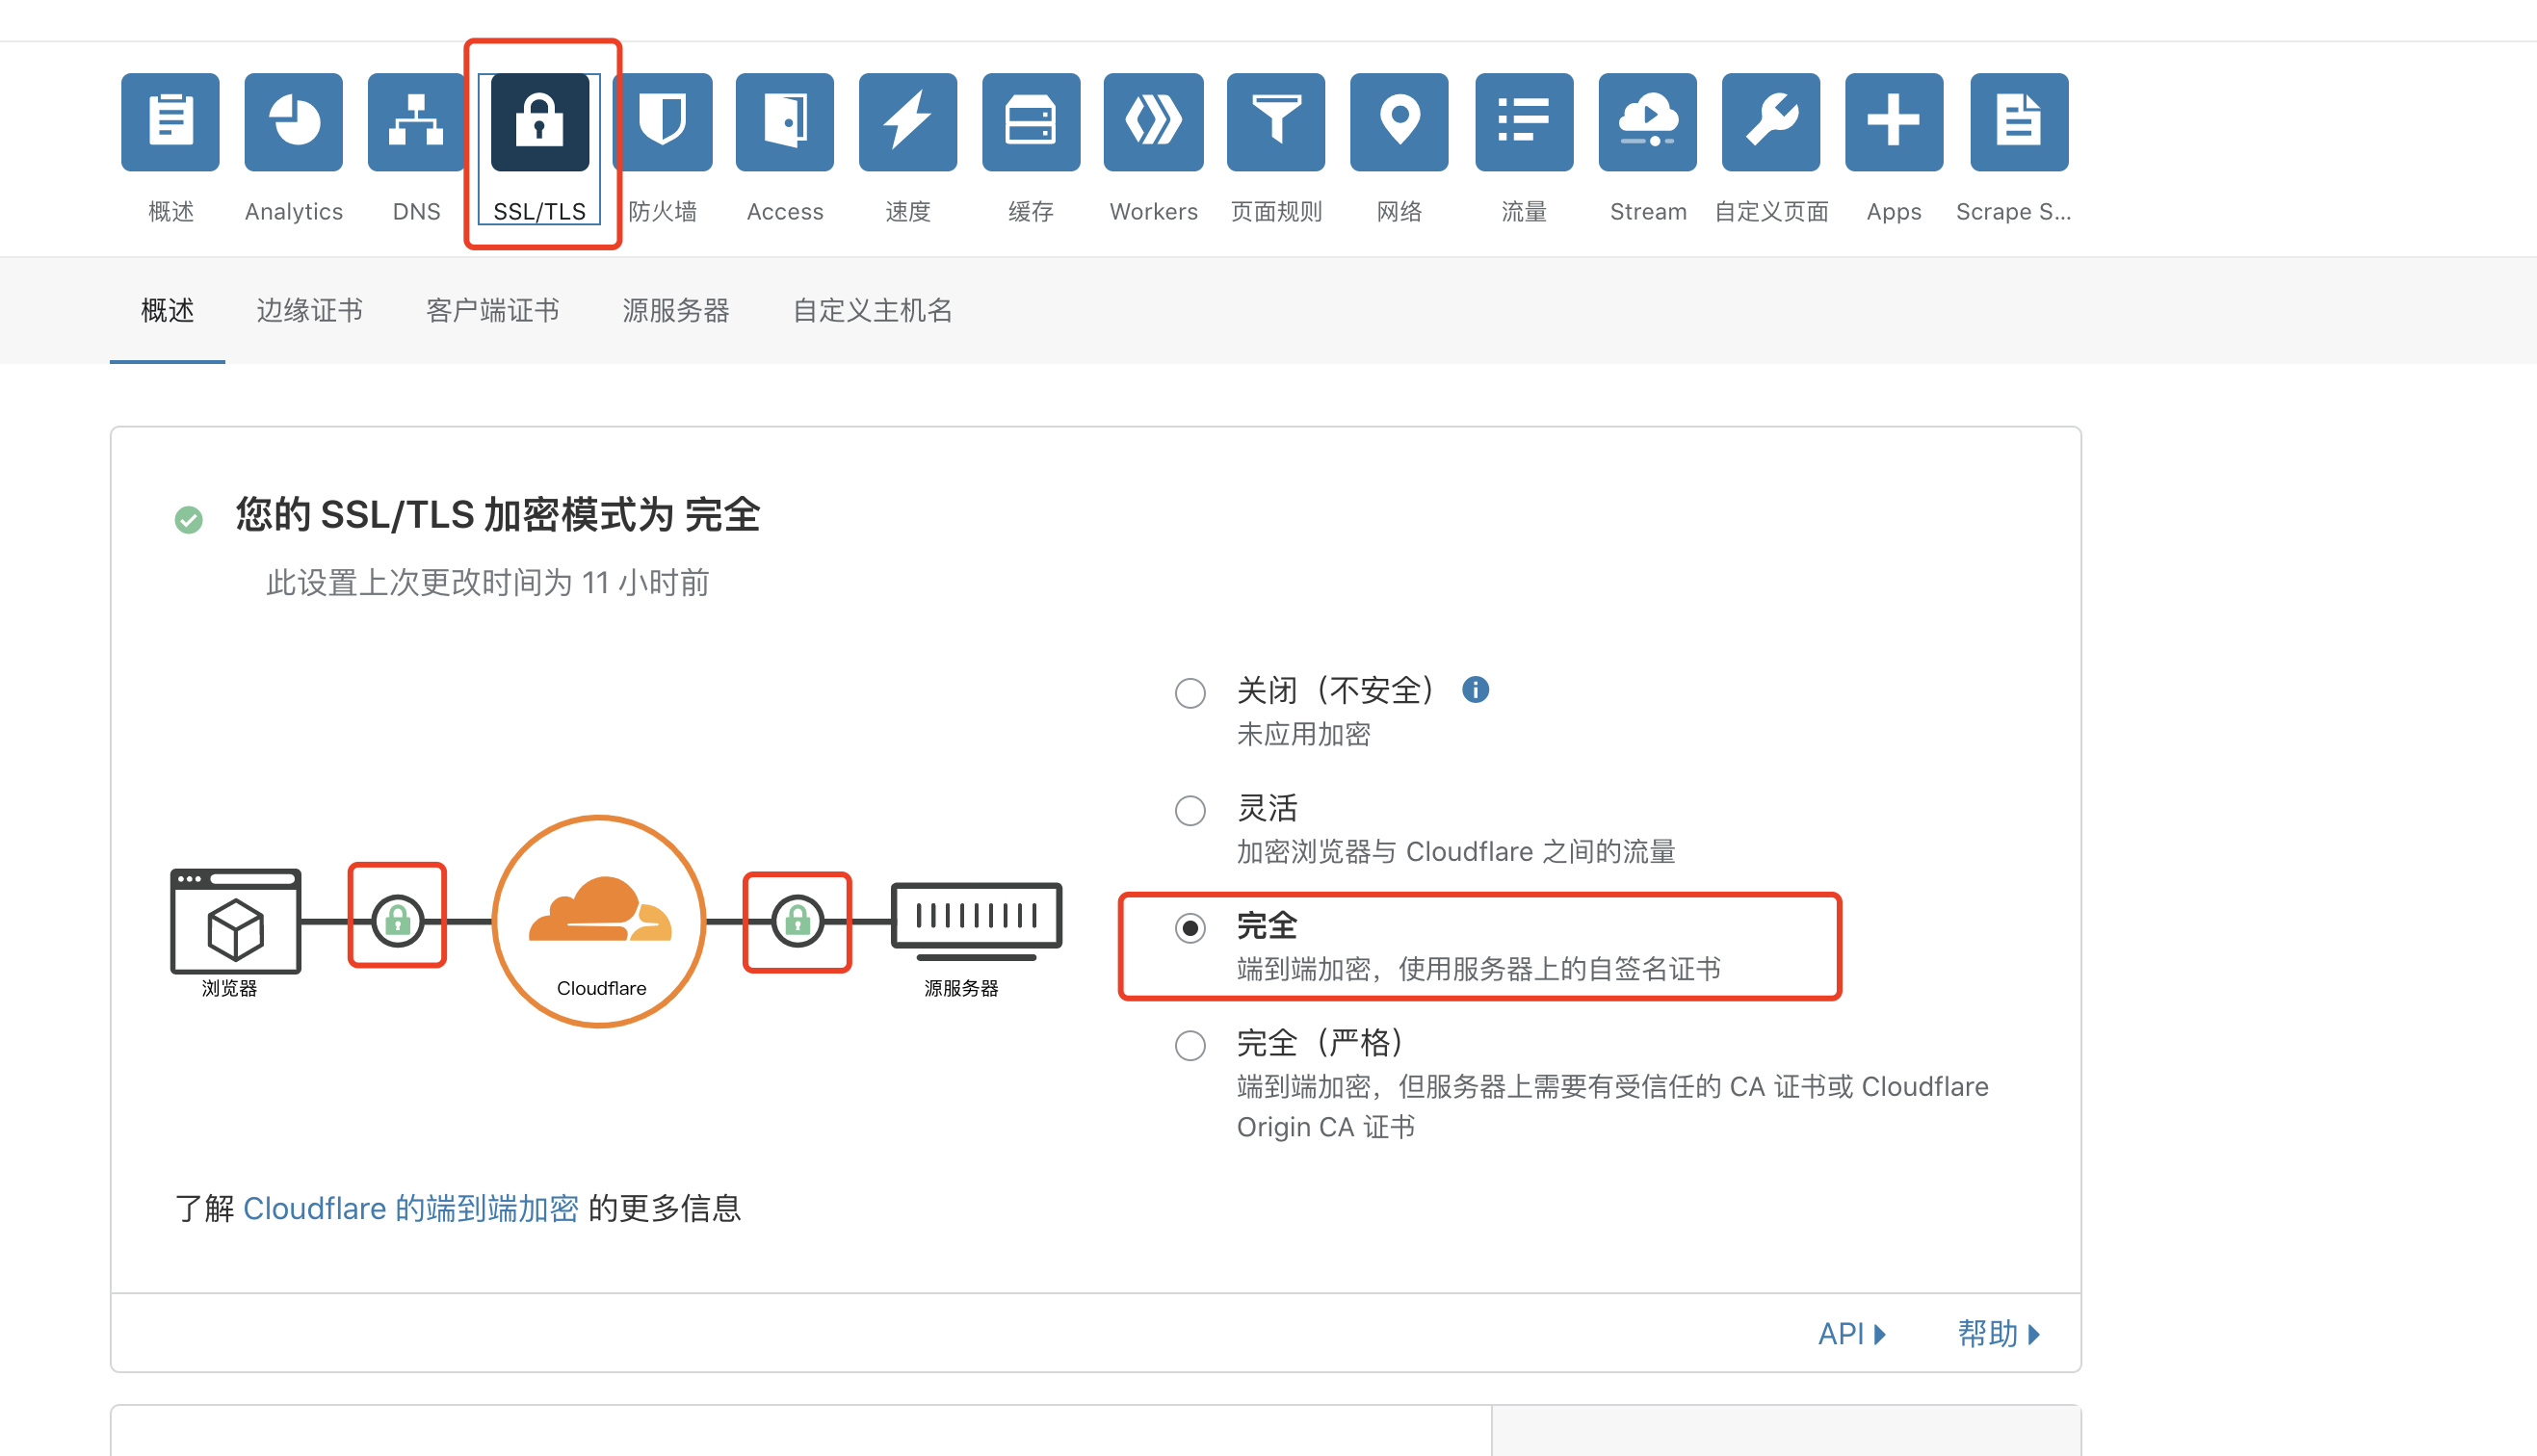Select the 完全（严格）encryption mode

tap(1190, 1046)
